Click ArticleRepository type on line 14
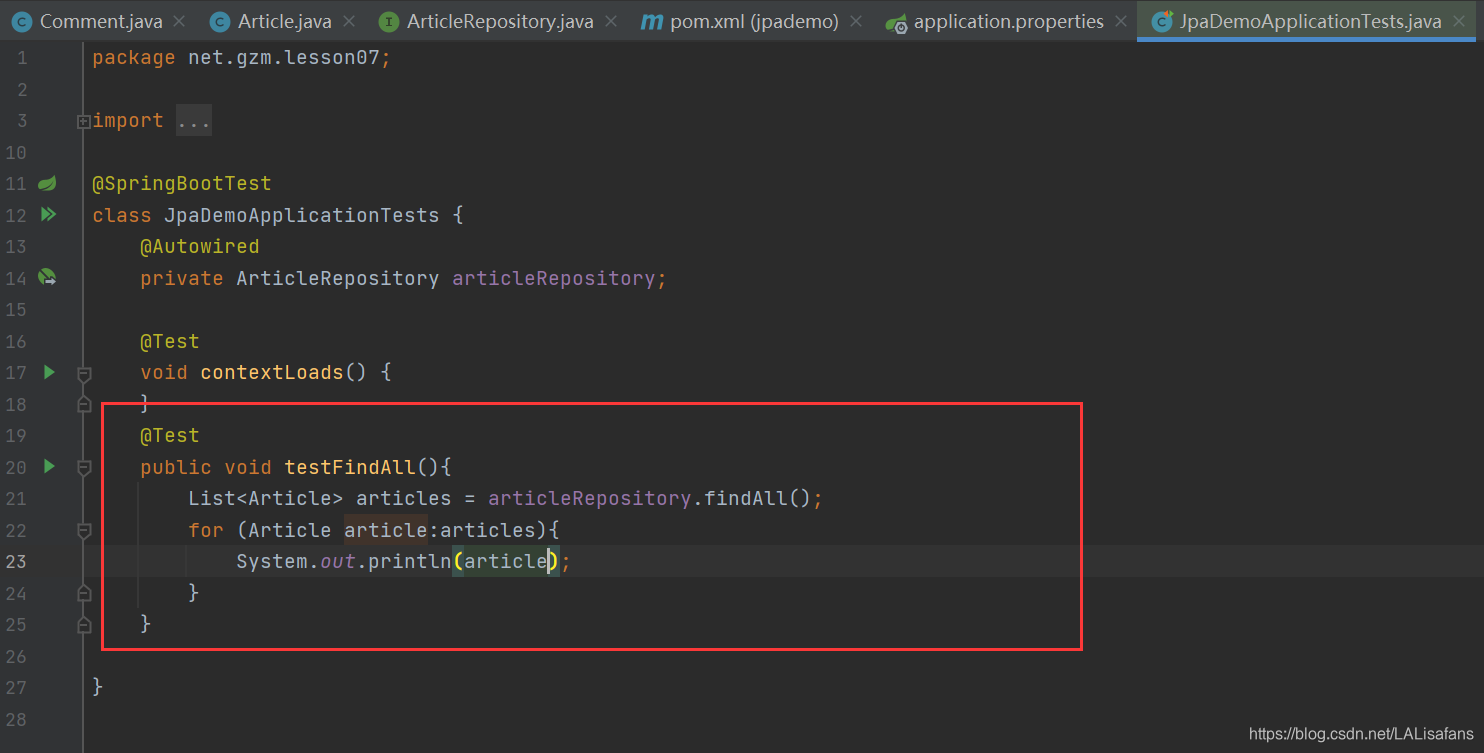This screenshot has width=1484, height=753. point(337,278)
